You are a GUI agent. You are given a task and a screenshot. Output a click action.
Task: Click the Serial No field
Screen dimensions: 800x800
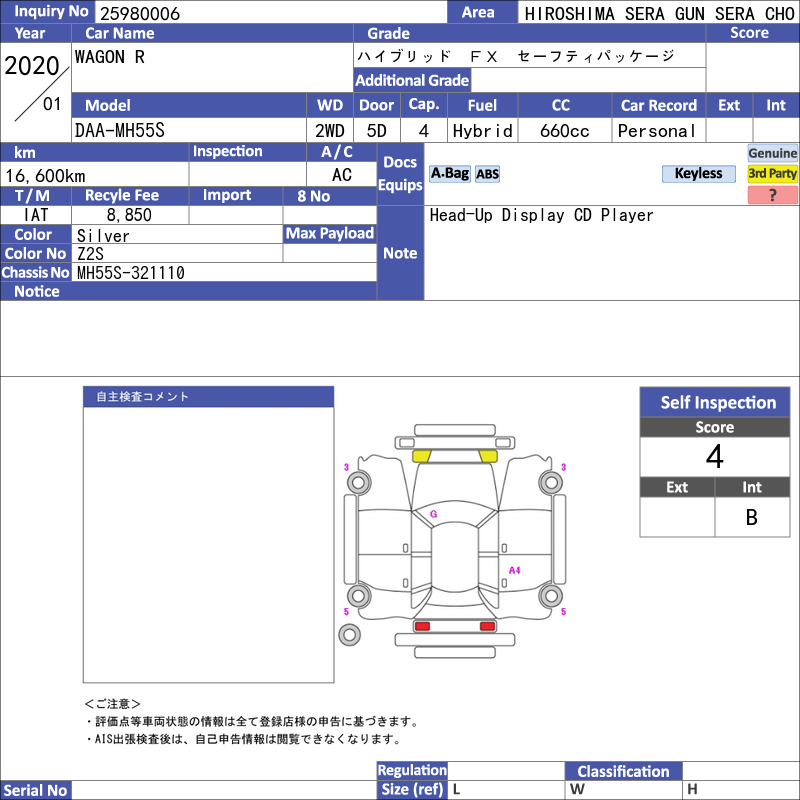tap(224, 790)
